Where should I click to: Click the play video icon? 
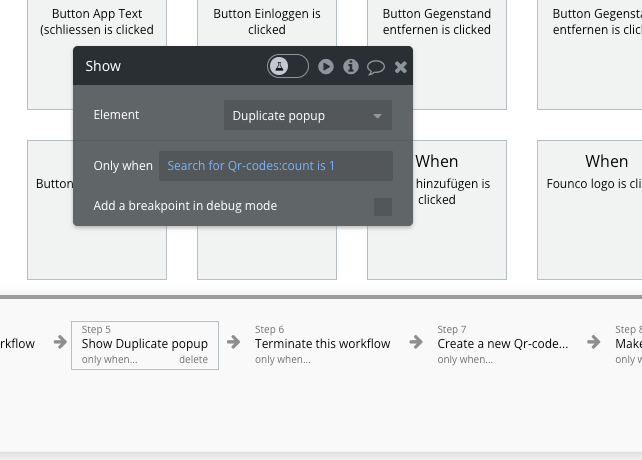pyautogui.click(x=326, y=67)
